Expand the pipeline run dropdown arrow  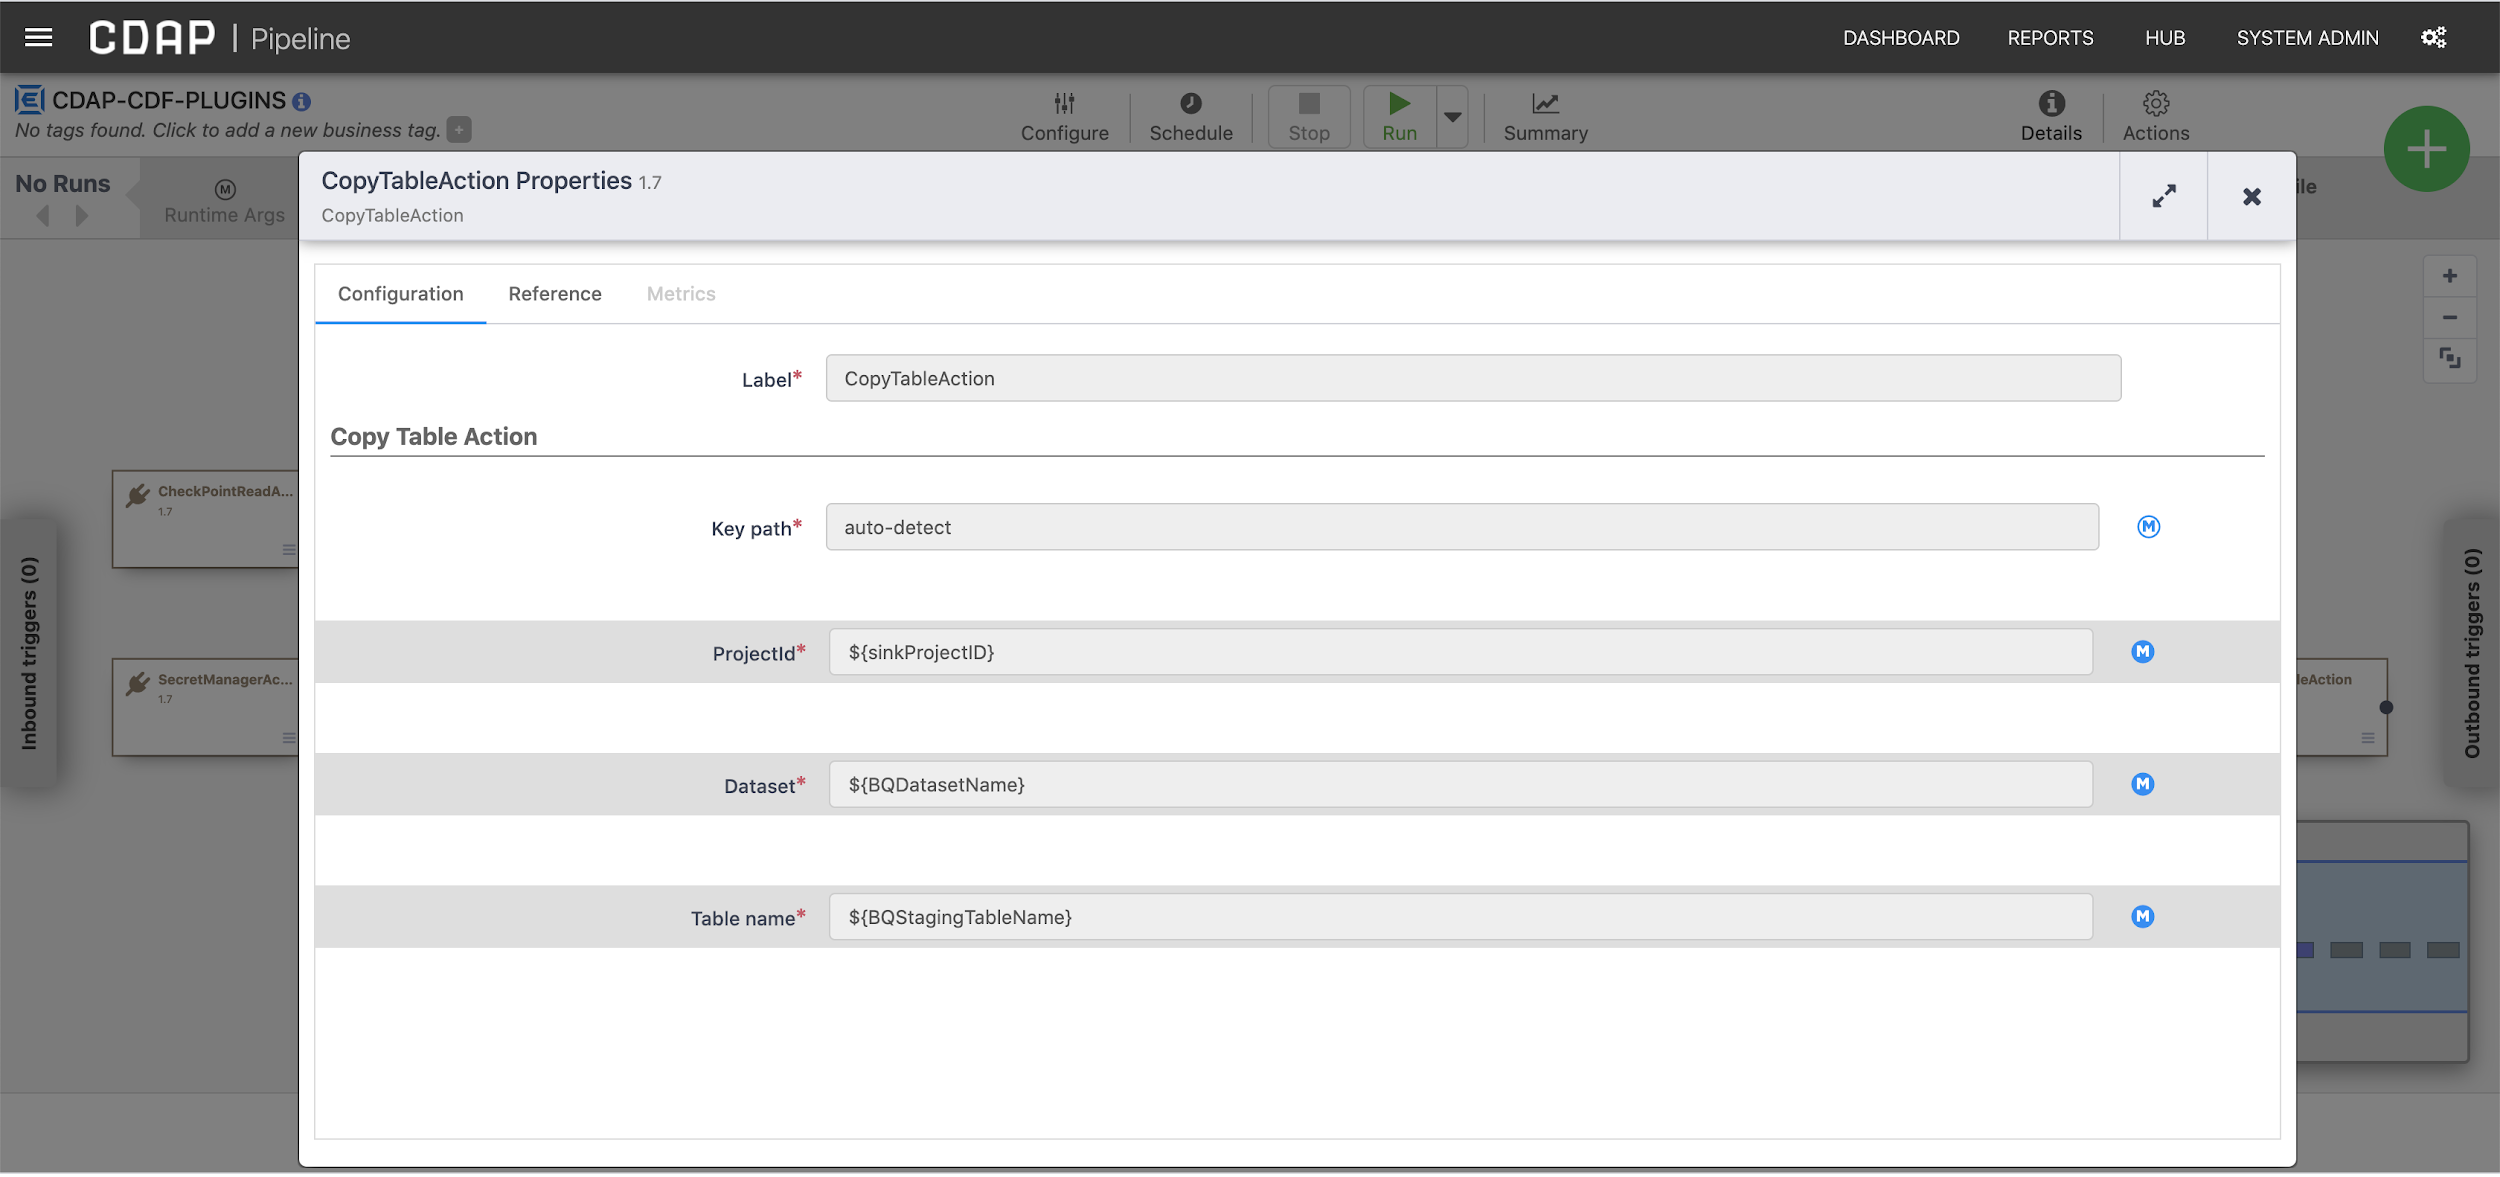point(1452,115)
